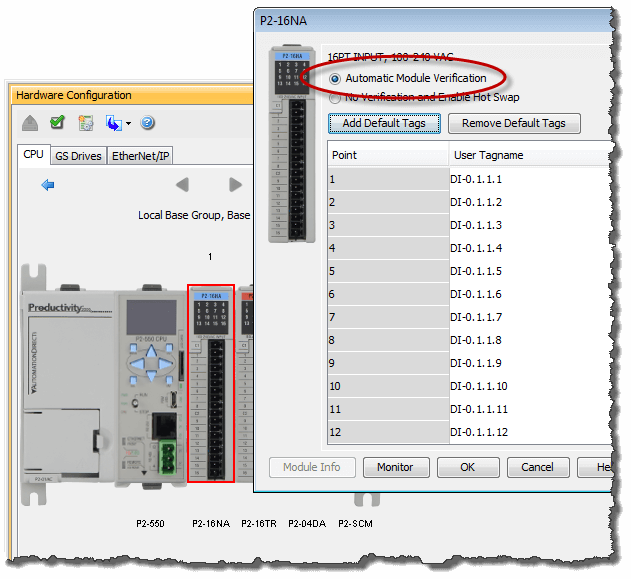The width and height of the screenshot is (631, 579).
Task: Click the P2-SCM label below the rack
Action: click(x=356, y=524)
